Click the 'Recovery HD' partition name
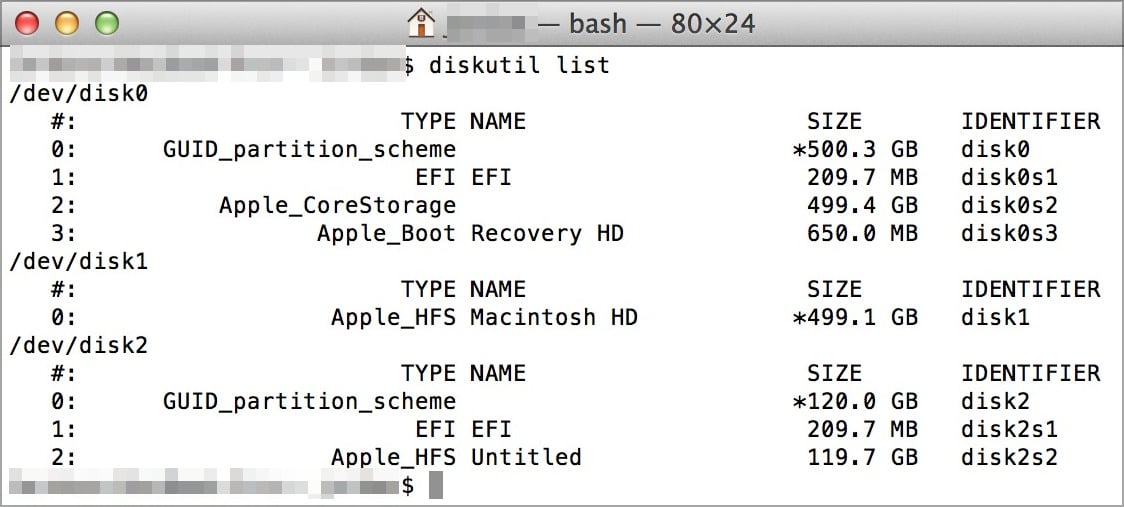The image size is (1124, 507). (547, 234)
